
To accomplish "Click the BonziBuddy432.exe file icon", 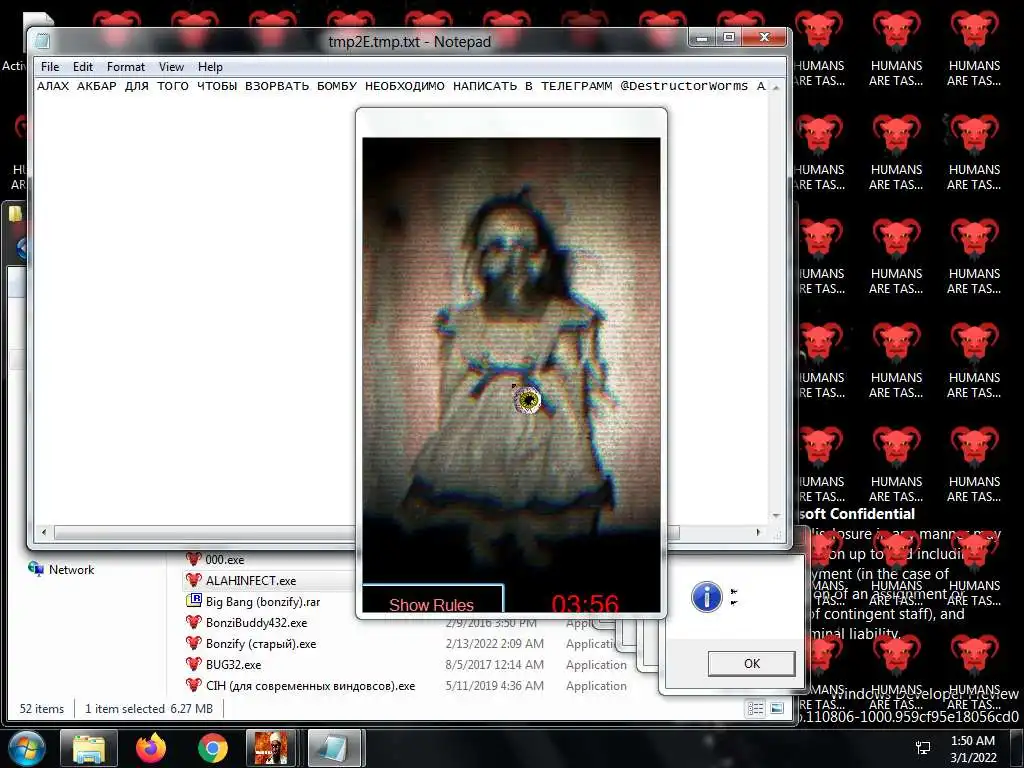I will 193,622.
